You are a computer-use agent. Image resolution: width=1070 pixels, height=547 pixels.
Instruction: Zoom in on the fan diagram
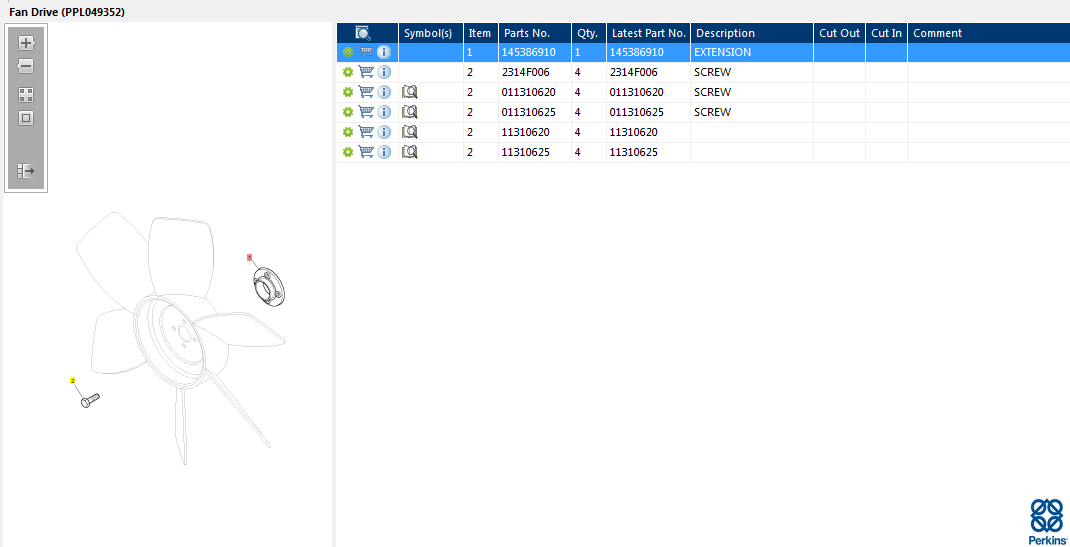[x=26, y=43]
